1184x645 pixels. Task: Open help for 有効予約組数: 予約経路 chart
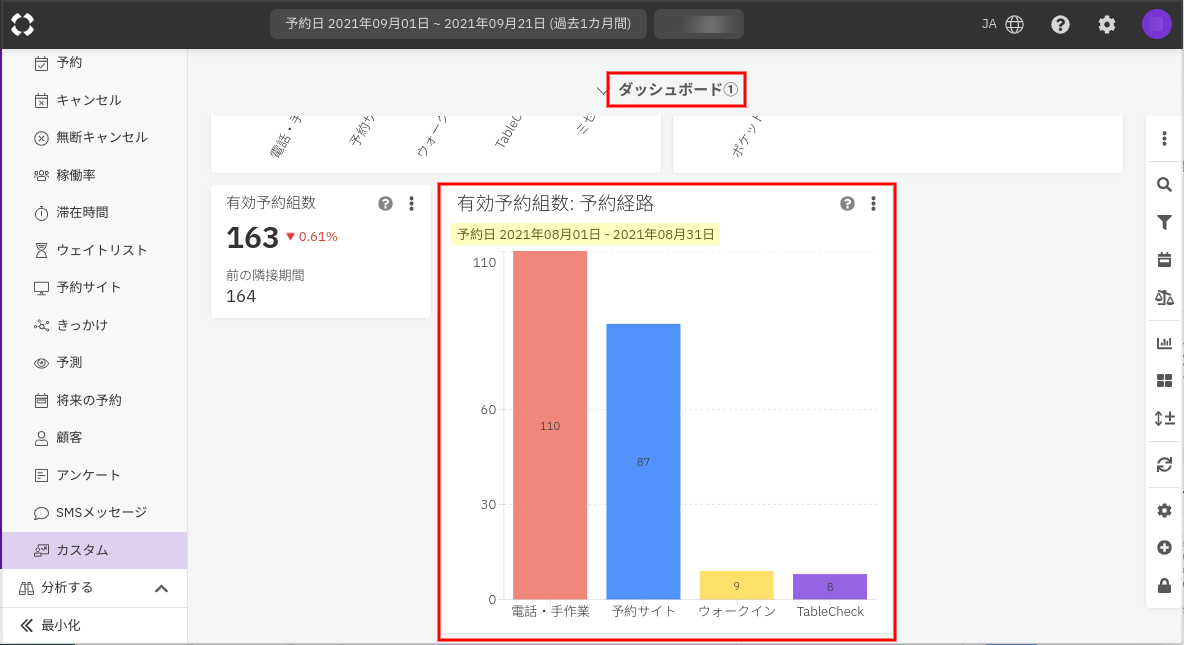click(848, 204)
